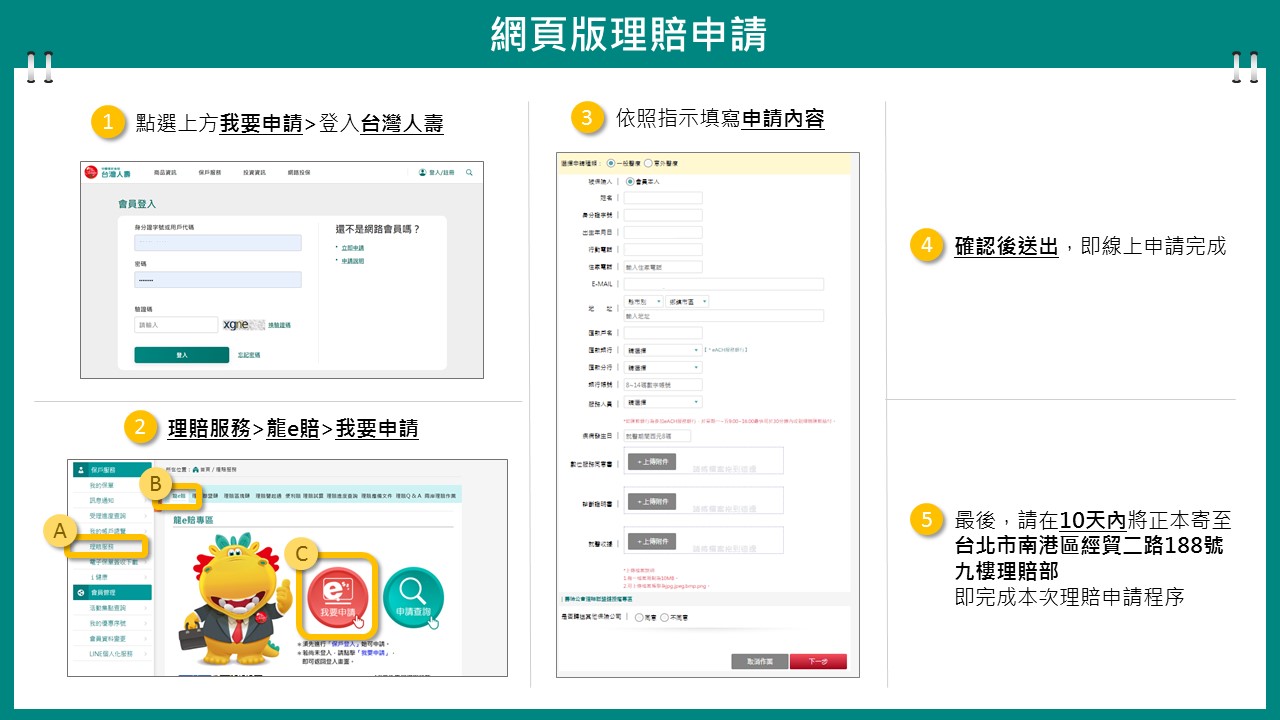Click the 匯款戶名 input field
This screenshot has width=1280, height=720.
pos(663,333)
